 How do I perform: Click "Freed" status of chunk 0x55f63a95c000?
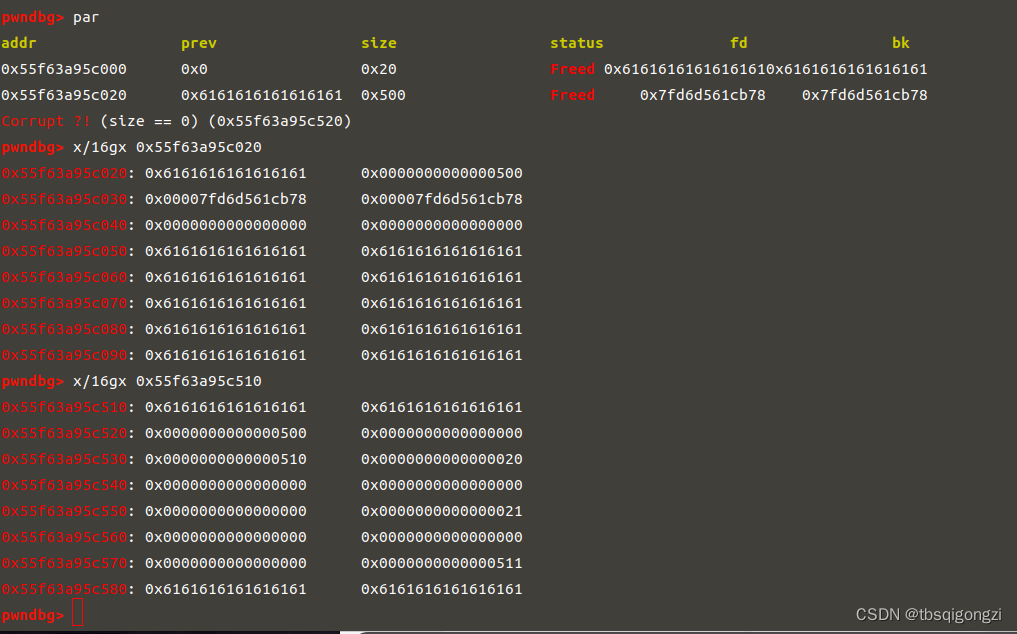[x=573, y=69]
